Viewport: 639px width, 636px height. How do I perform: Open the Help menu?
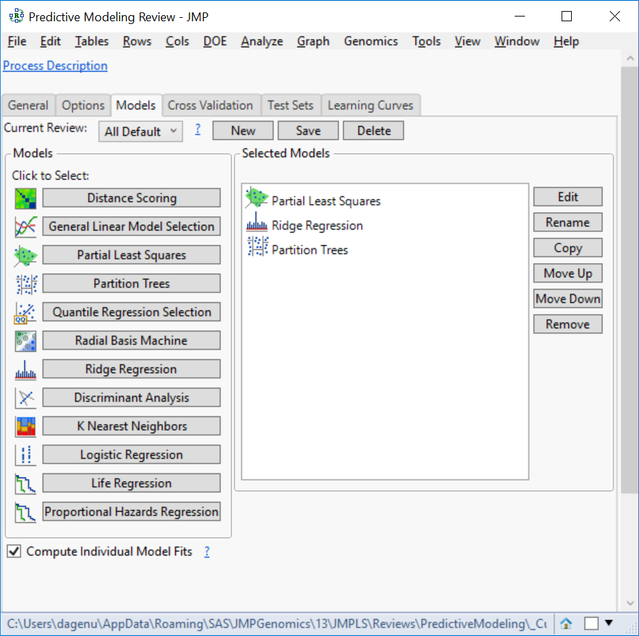tap(566, 41)
